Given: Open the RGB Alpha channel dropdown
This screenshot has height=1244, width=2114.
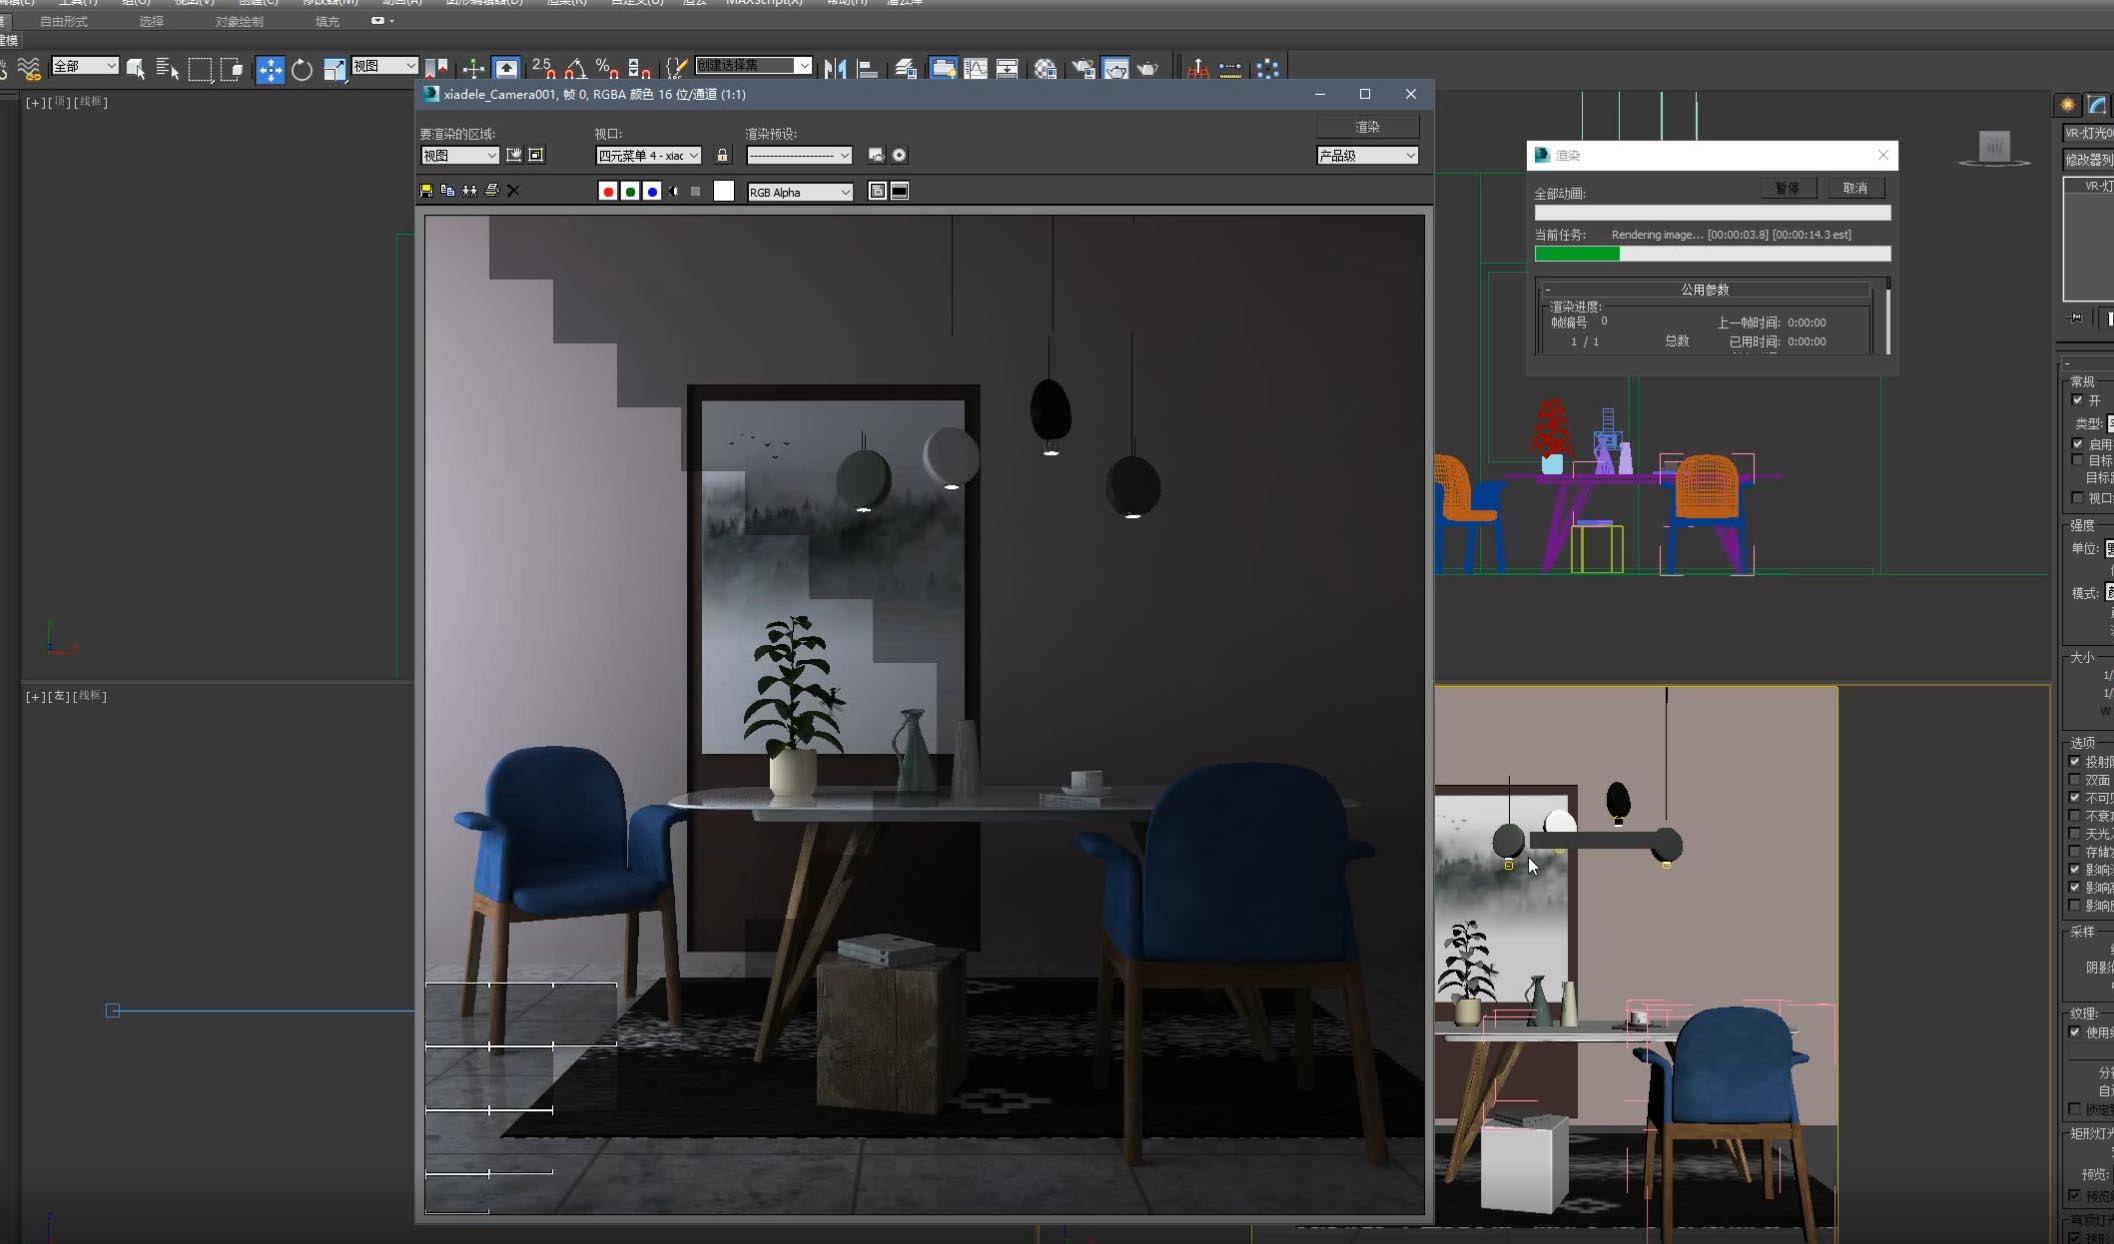Looking at the screenshot, I should tap(800, 192).
